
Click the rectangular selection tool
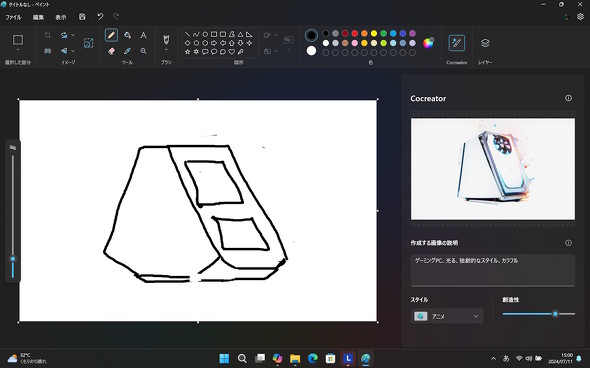pyautogui.click(x=18, y=40)
